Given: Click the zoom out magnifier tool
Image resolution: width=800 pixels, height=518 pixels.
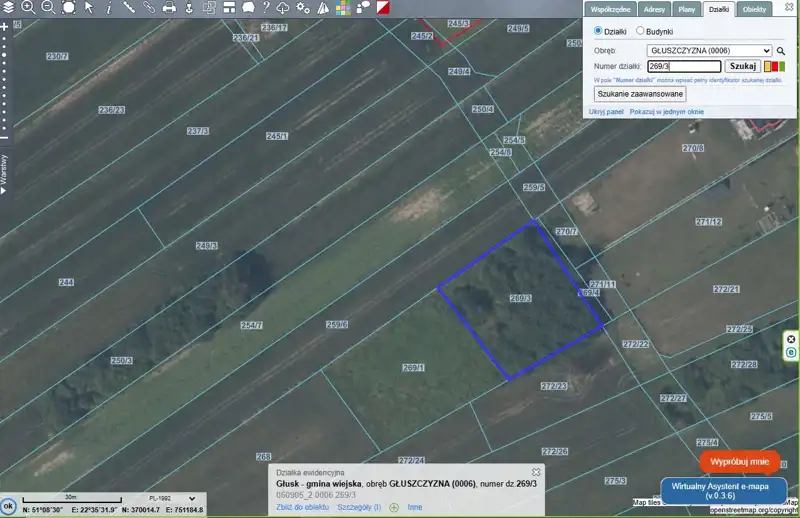Looking at the screenshot, I should 48,7.
